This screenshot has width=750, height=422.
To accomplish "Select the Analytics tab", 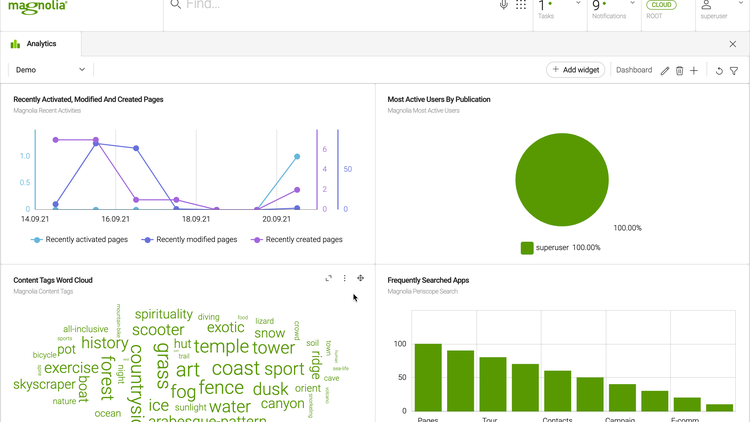I will (41, 44).
